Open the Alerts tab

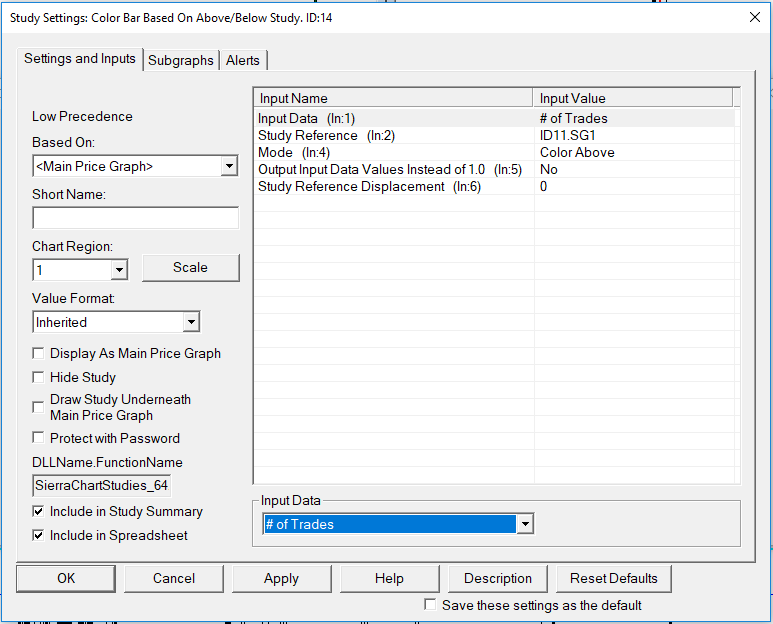pyautogui.click(x=243, y=60)
